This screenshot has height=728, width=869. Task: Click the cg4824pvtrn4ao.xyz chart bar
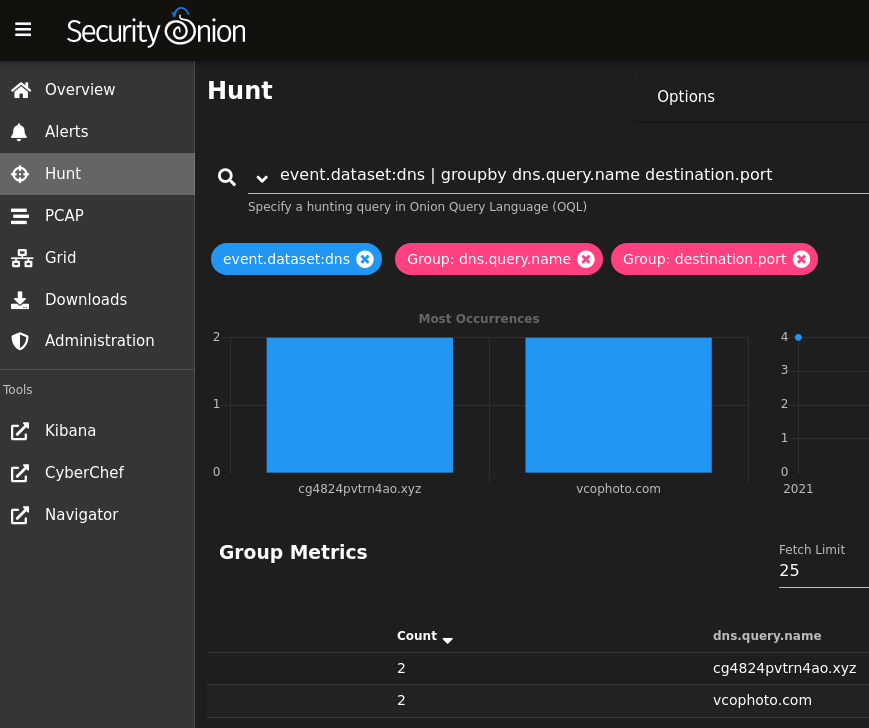(x=360, y=405)
